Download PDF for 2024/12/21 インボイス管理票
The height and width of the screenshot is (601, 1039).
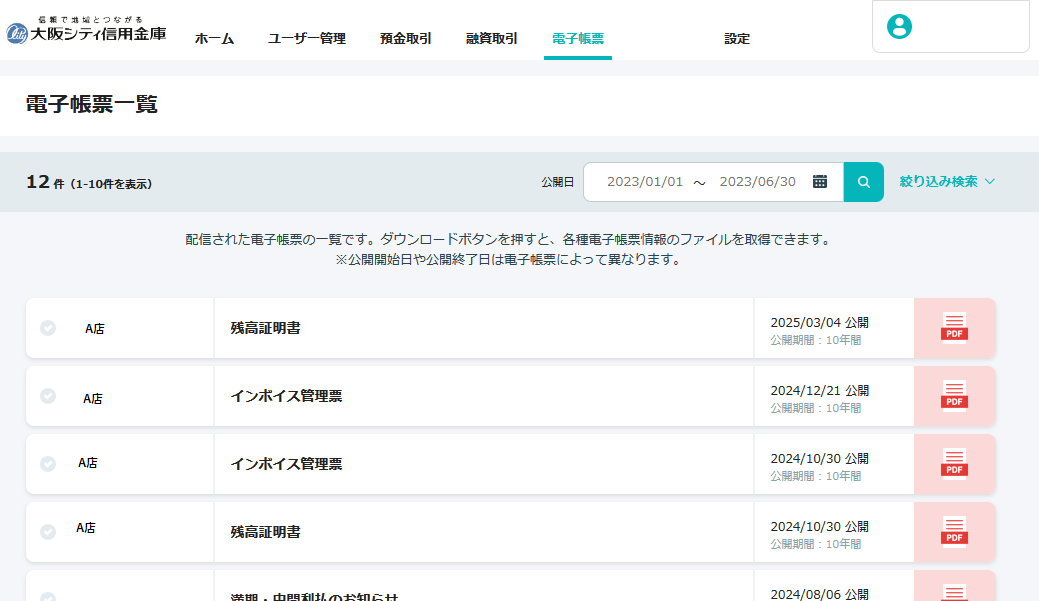[x=954, y=396]
